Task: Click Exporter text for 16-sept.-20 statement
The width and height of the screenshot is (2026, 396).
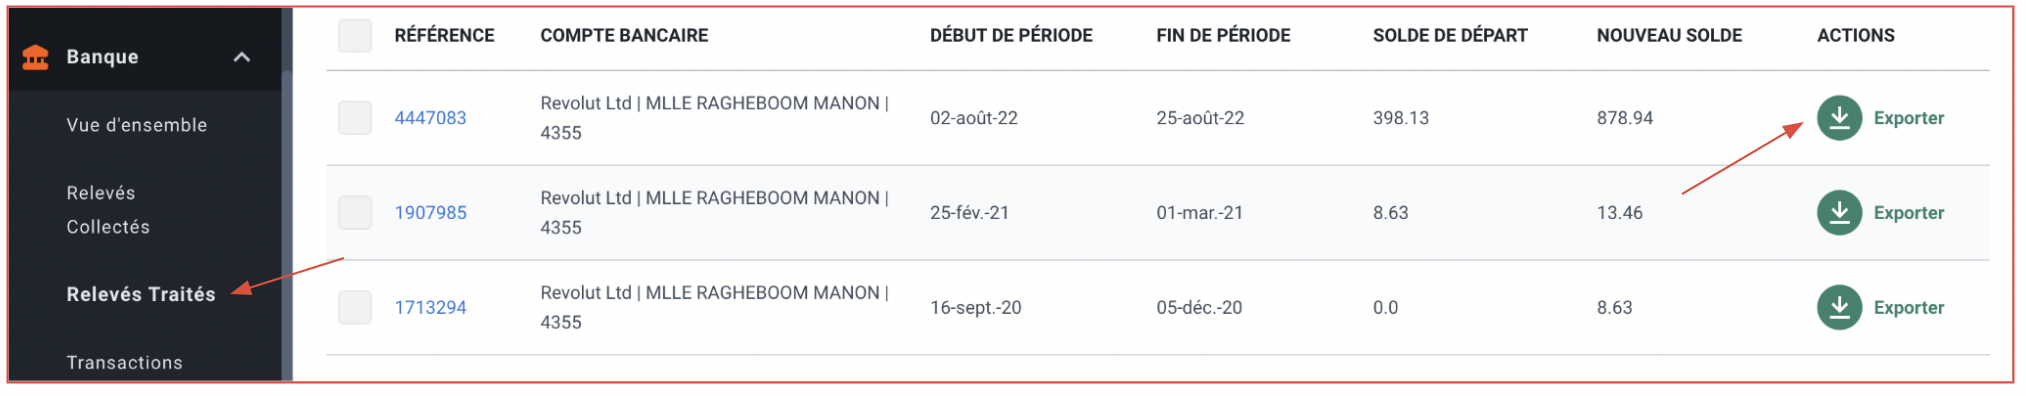Action: point(1909,308)
